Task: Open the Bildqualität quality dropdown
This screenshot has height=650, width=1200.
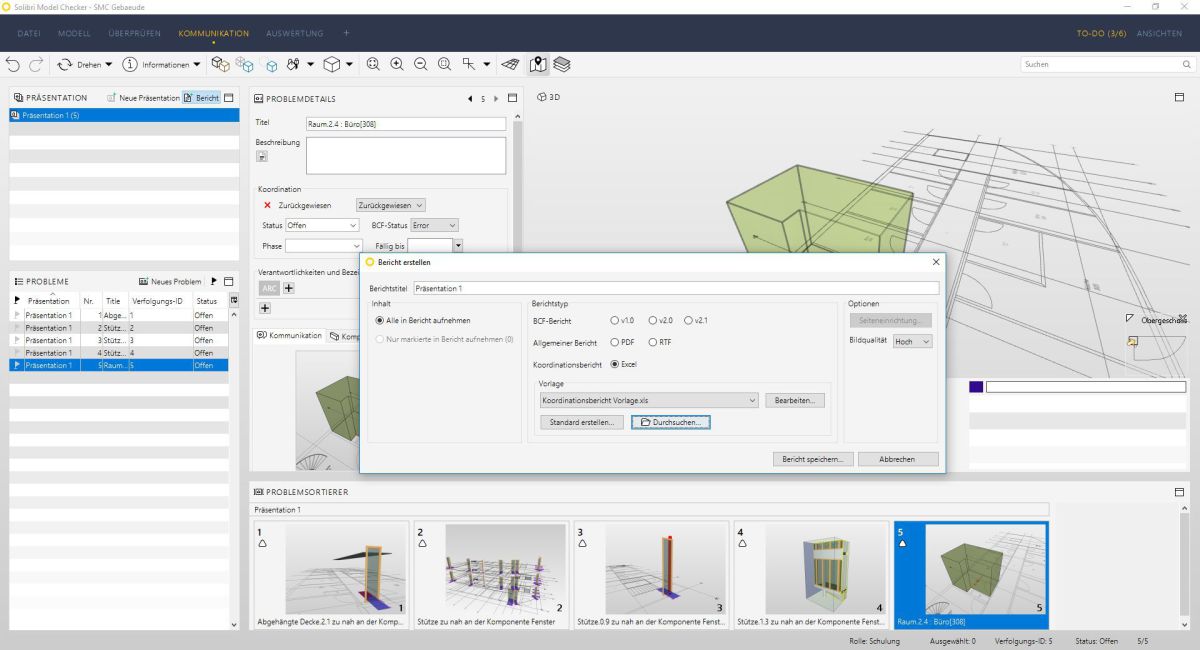Action: click(911, 342)
